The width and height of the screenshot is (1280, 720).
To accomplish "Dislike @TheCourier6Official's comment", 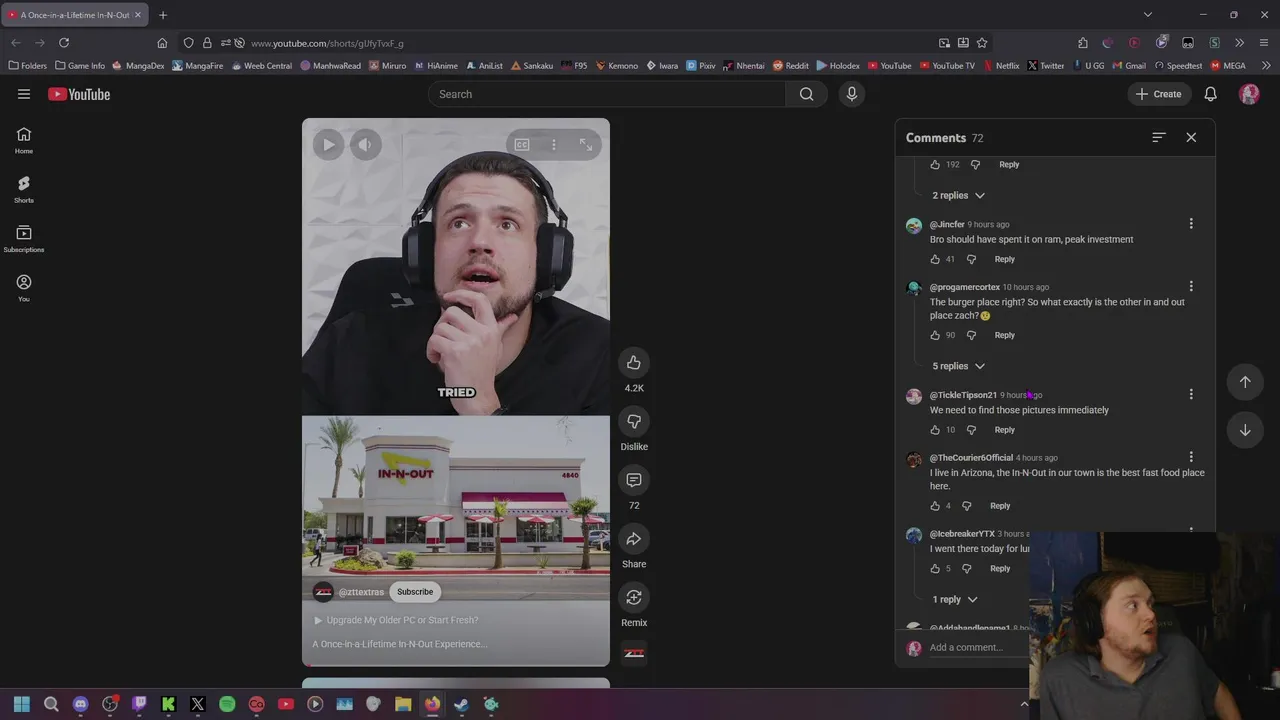I will pos(966,506).
